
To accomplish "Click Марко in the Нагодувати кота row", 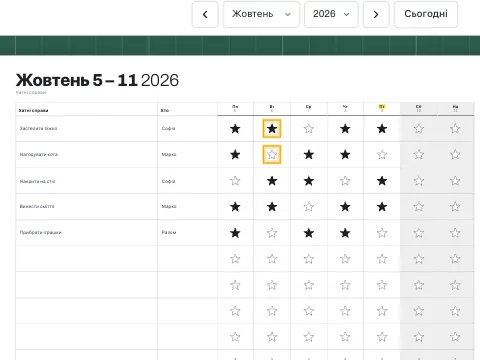I will pyautogui.click(x=169, y=154).
